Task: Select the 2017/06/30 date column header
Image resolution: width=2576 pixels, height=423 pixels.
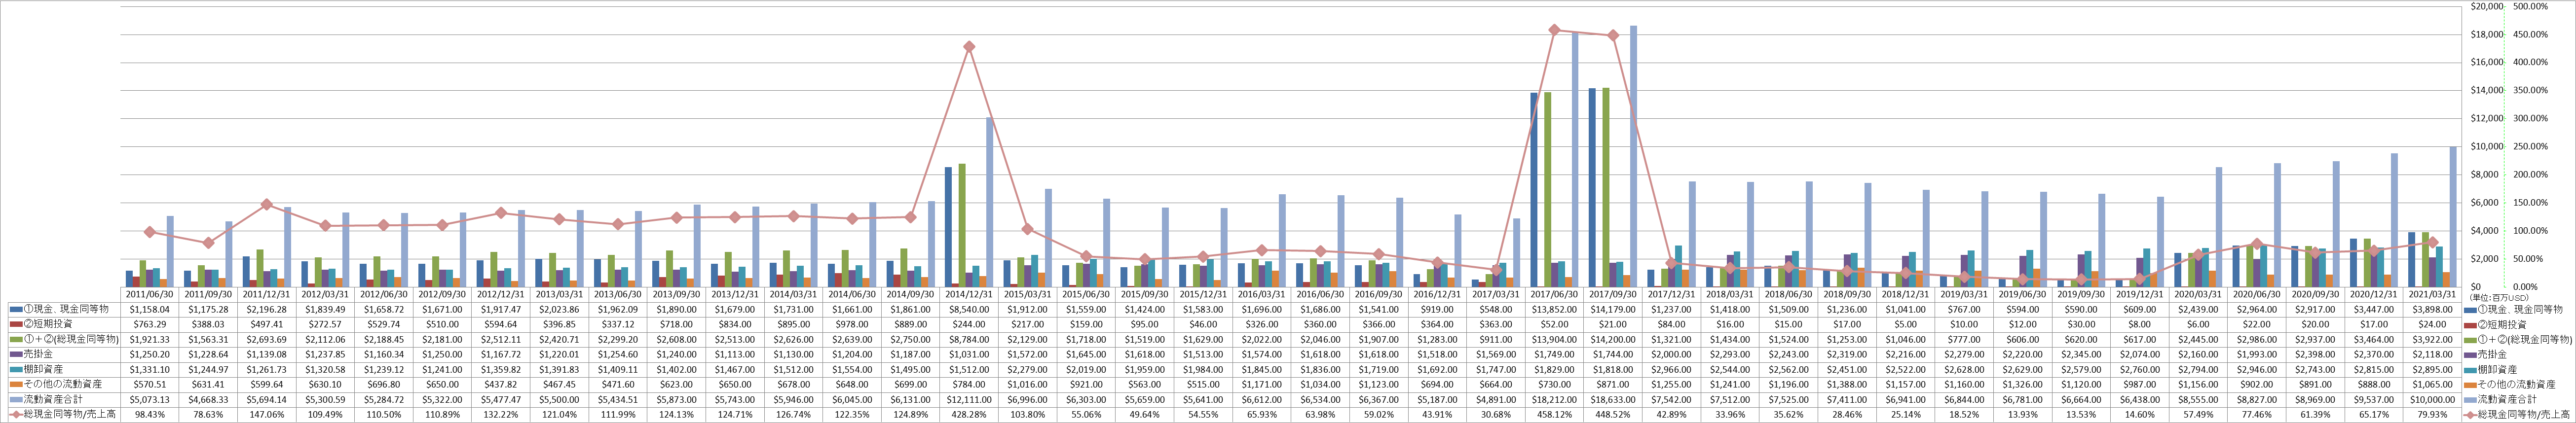Action: [1554, 295]
